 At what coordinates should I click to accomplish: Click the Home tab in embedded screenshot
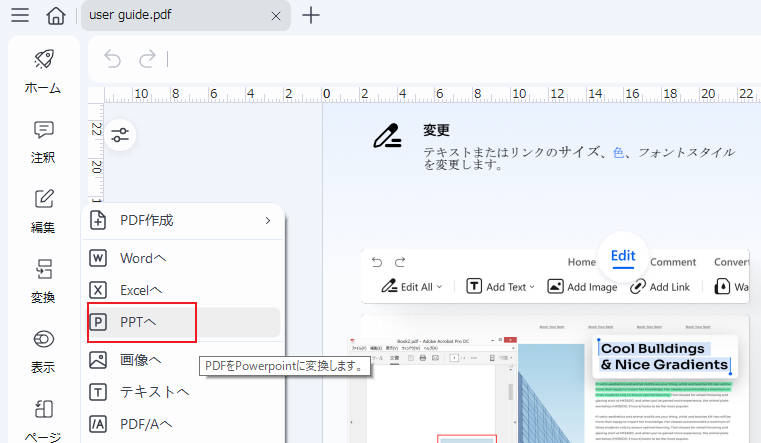click(581, 262)
